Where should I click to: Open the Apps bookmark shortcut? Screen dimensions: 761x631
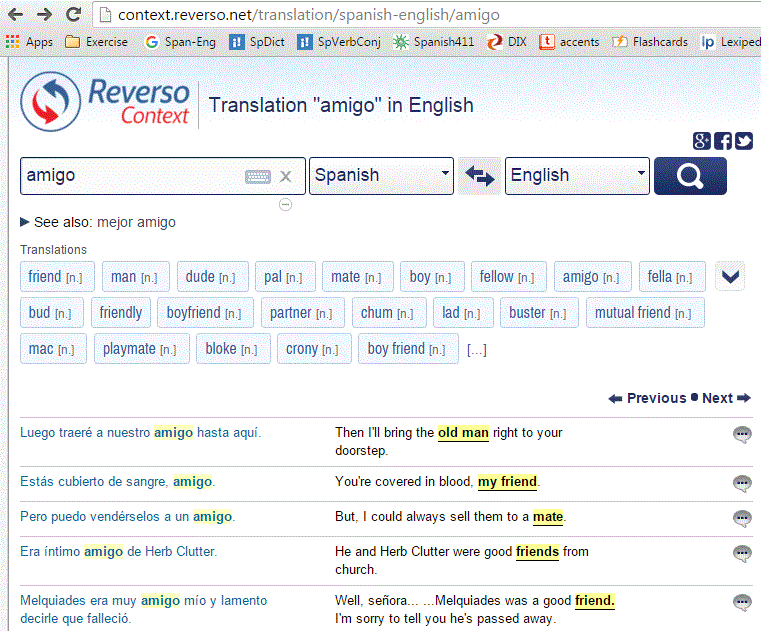click(29, 42)
